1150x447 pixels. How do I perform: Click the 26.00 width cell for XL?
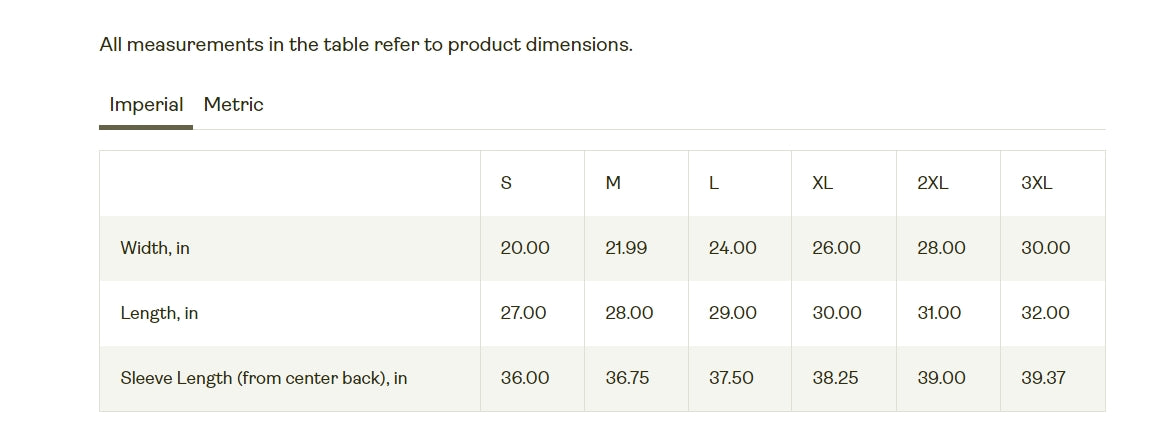[836, 248]
